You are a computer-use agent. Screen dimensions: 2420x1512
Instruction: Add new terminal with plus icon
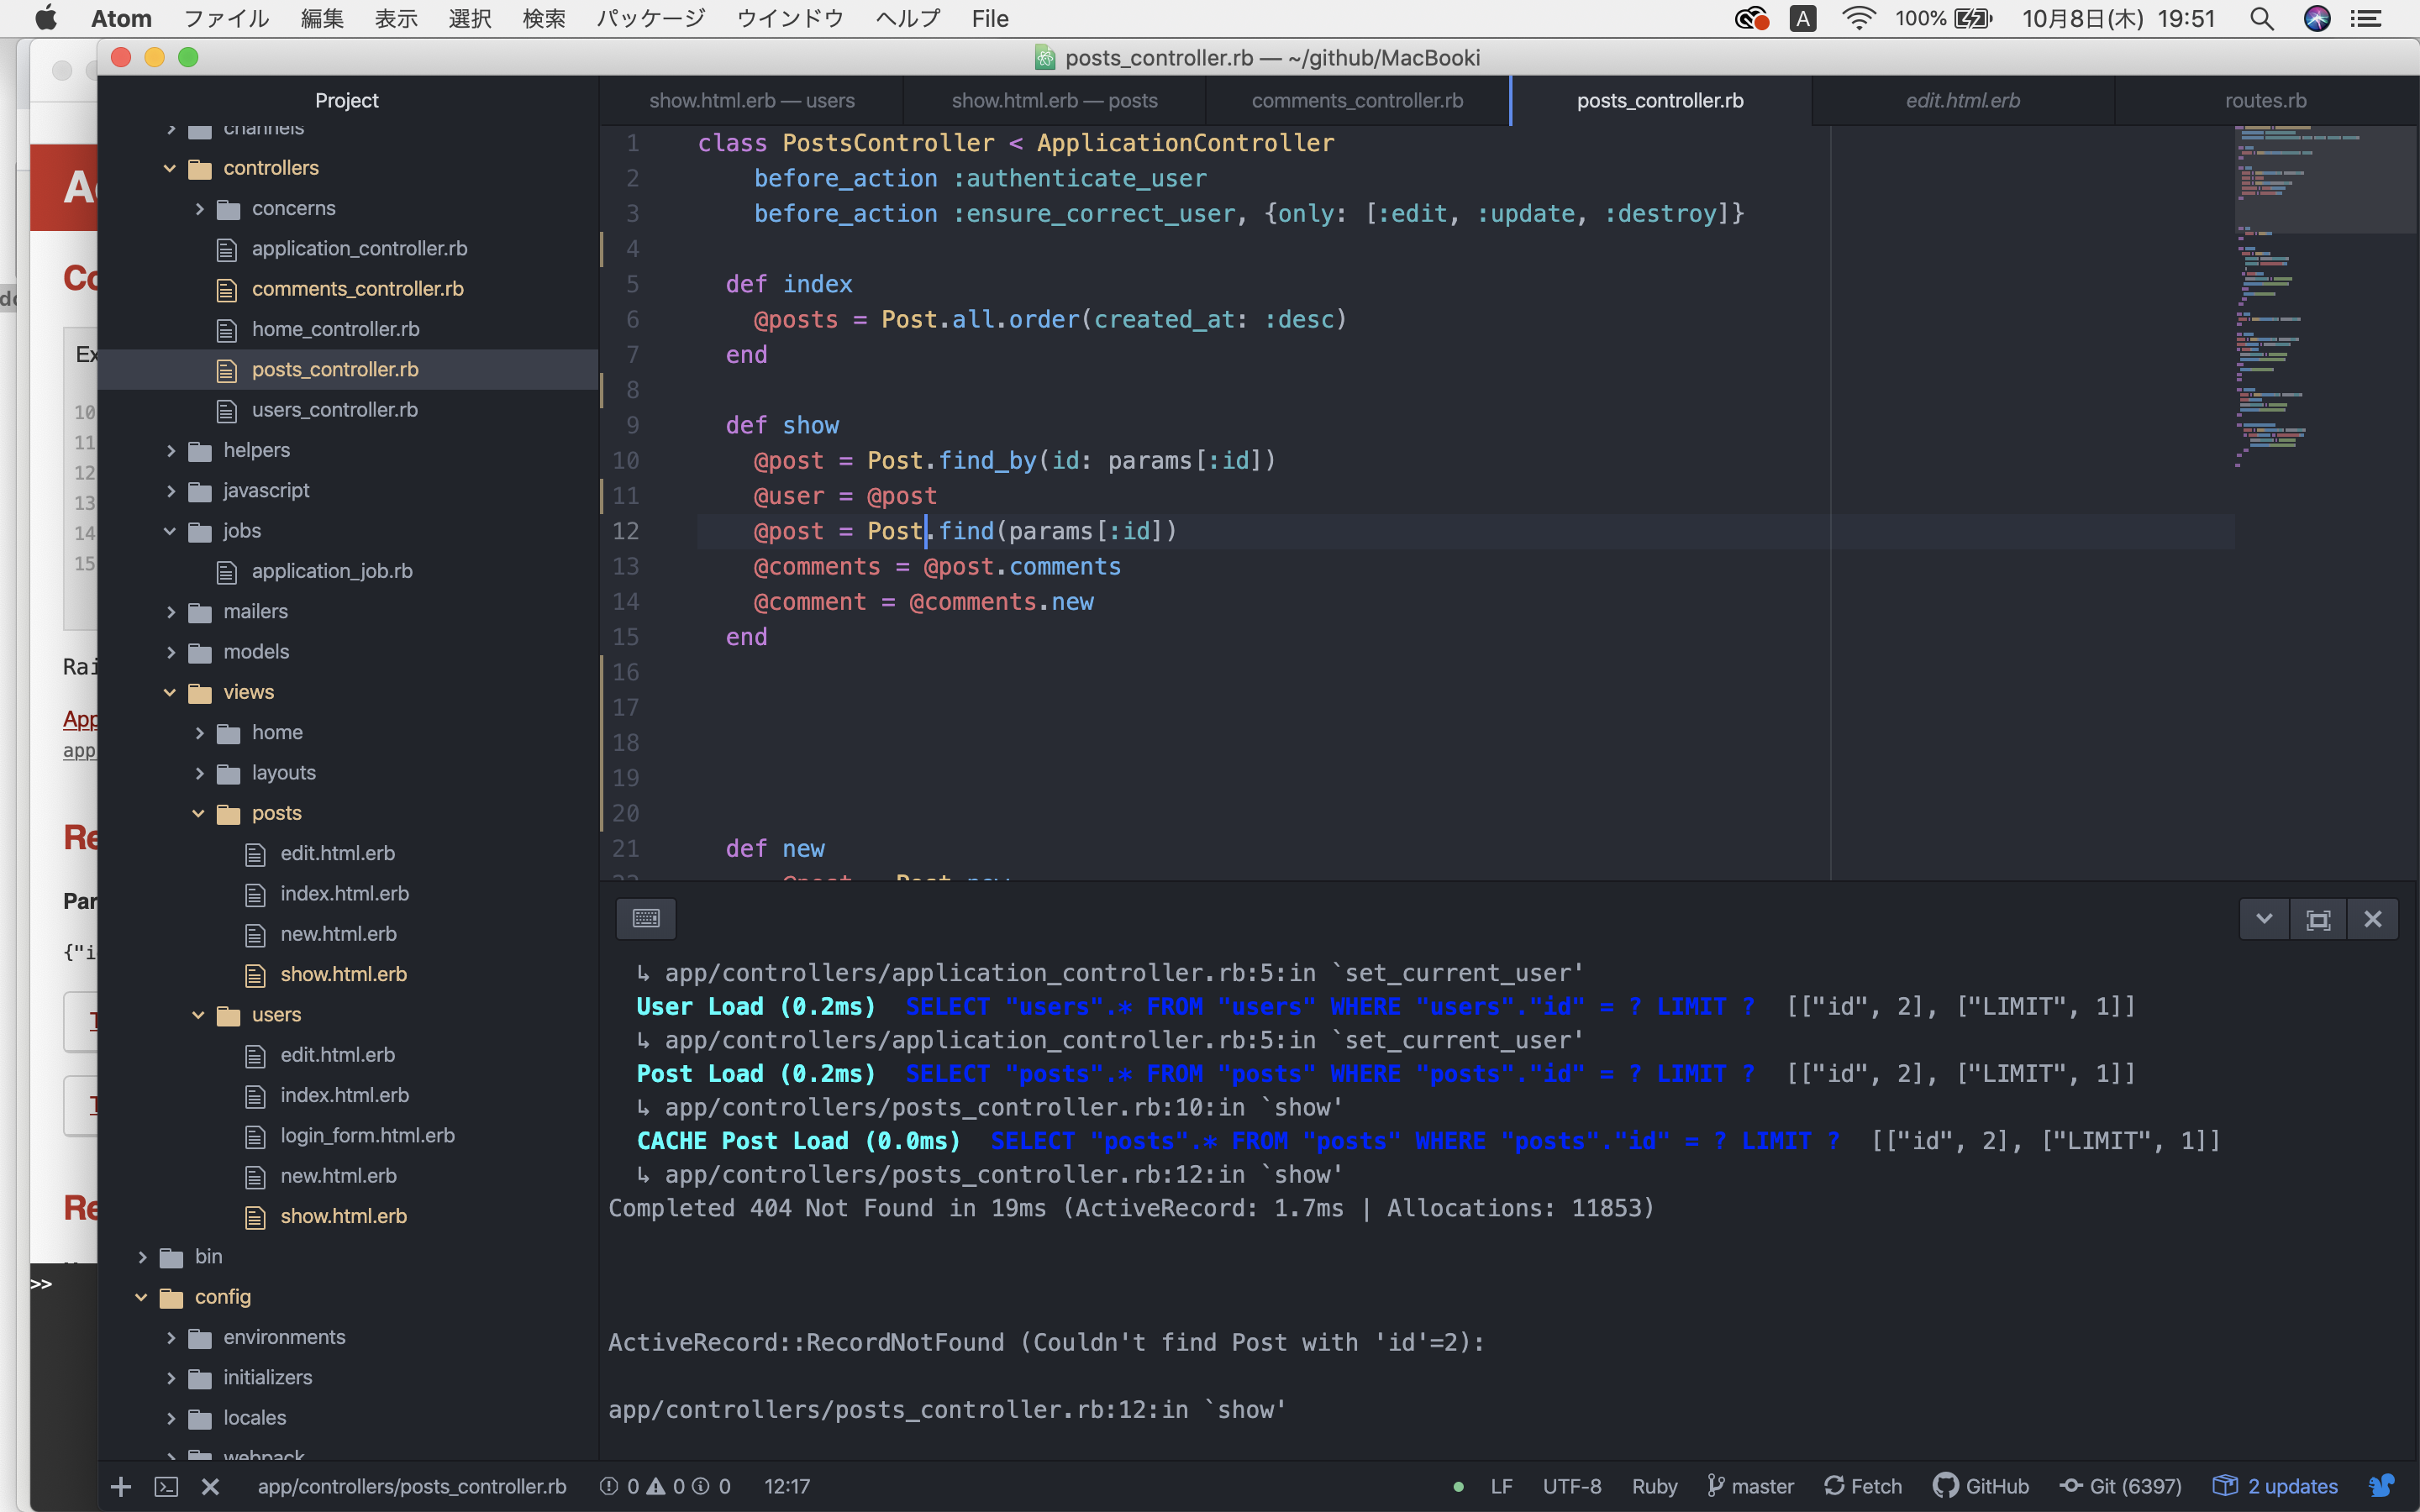point(121,1486)
